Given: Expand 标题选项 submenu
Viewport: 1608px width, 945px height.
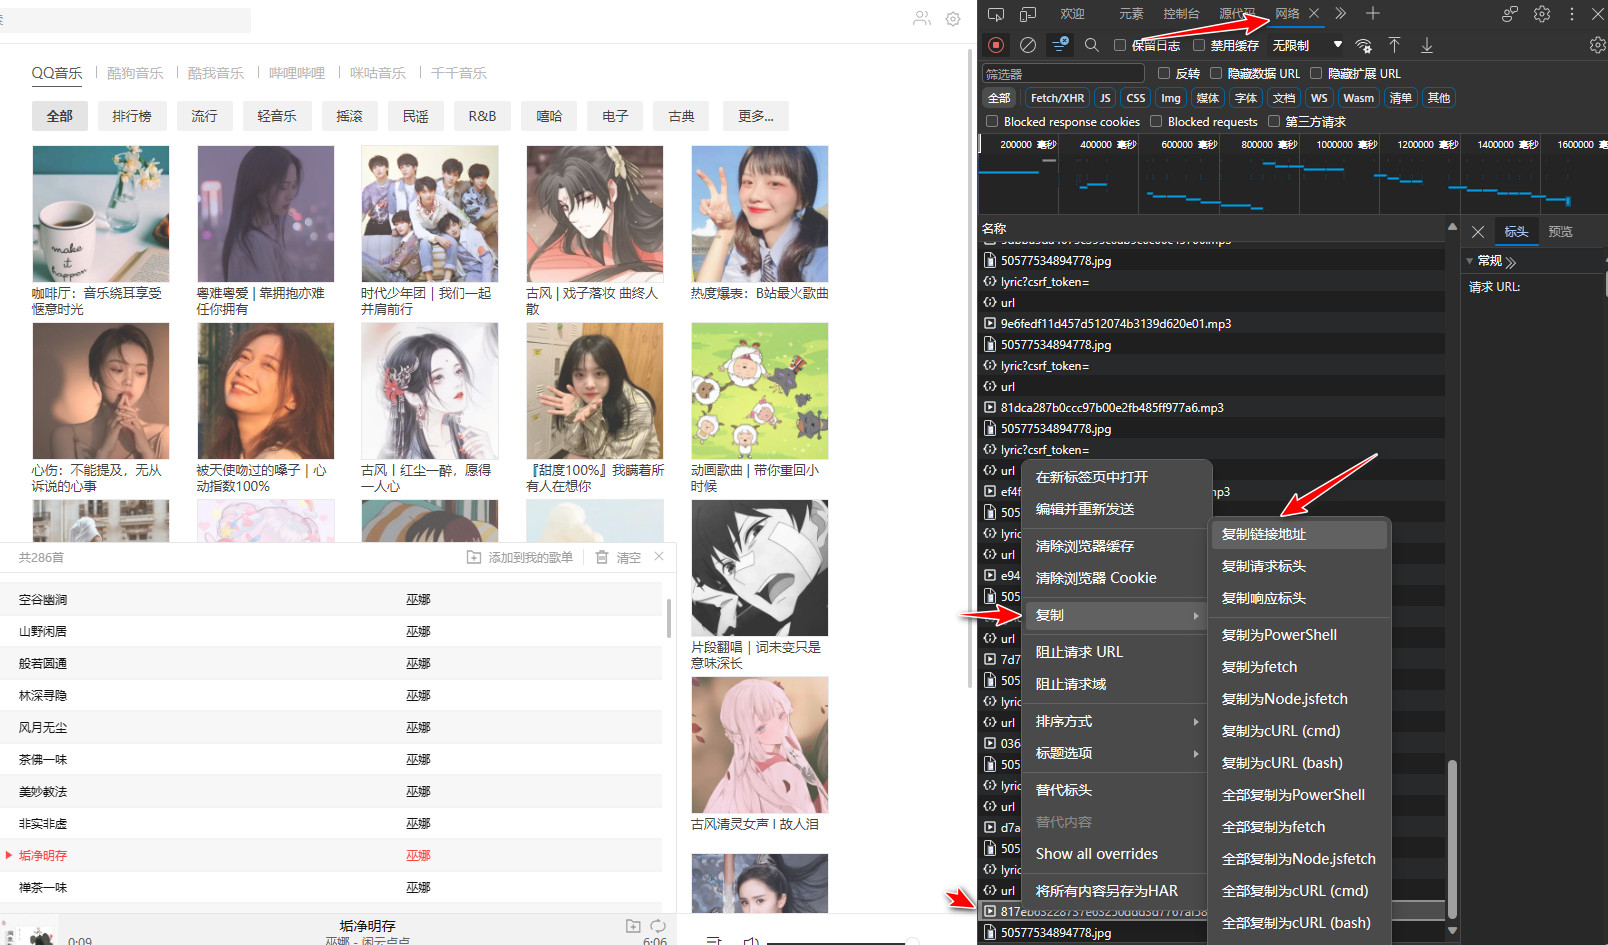Looking at the screenshot, I should click(x=1116, y=753).
